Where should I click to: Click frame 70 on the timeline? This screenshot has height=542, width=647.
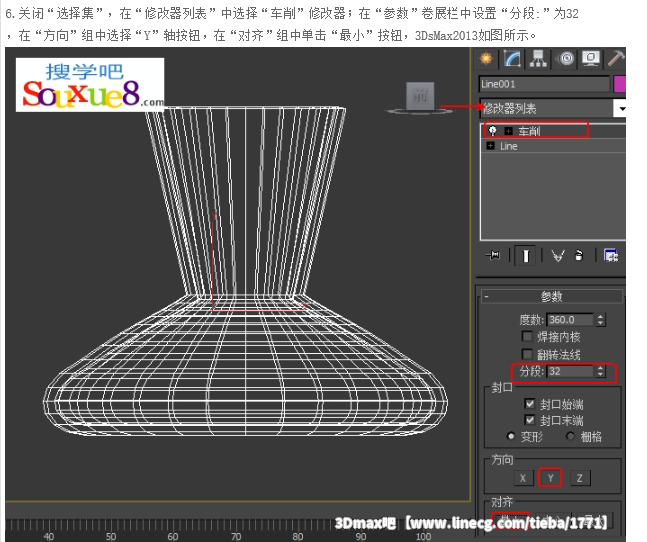click(236, 536)
